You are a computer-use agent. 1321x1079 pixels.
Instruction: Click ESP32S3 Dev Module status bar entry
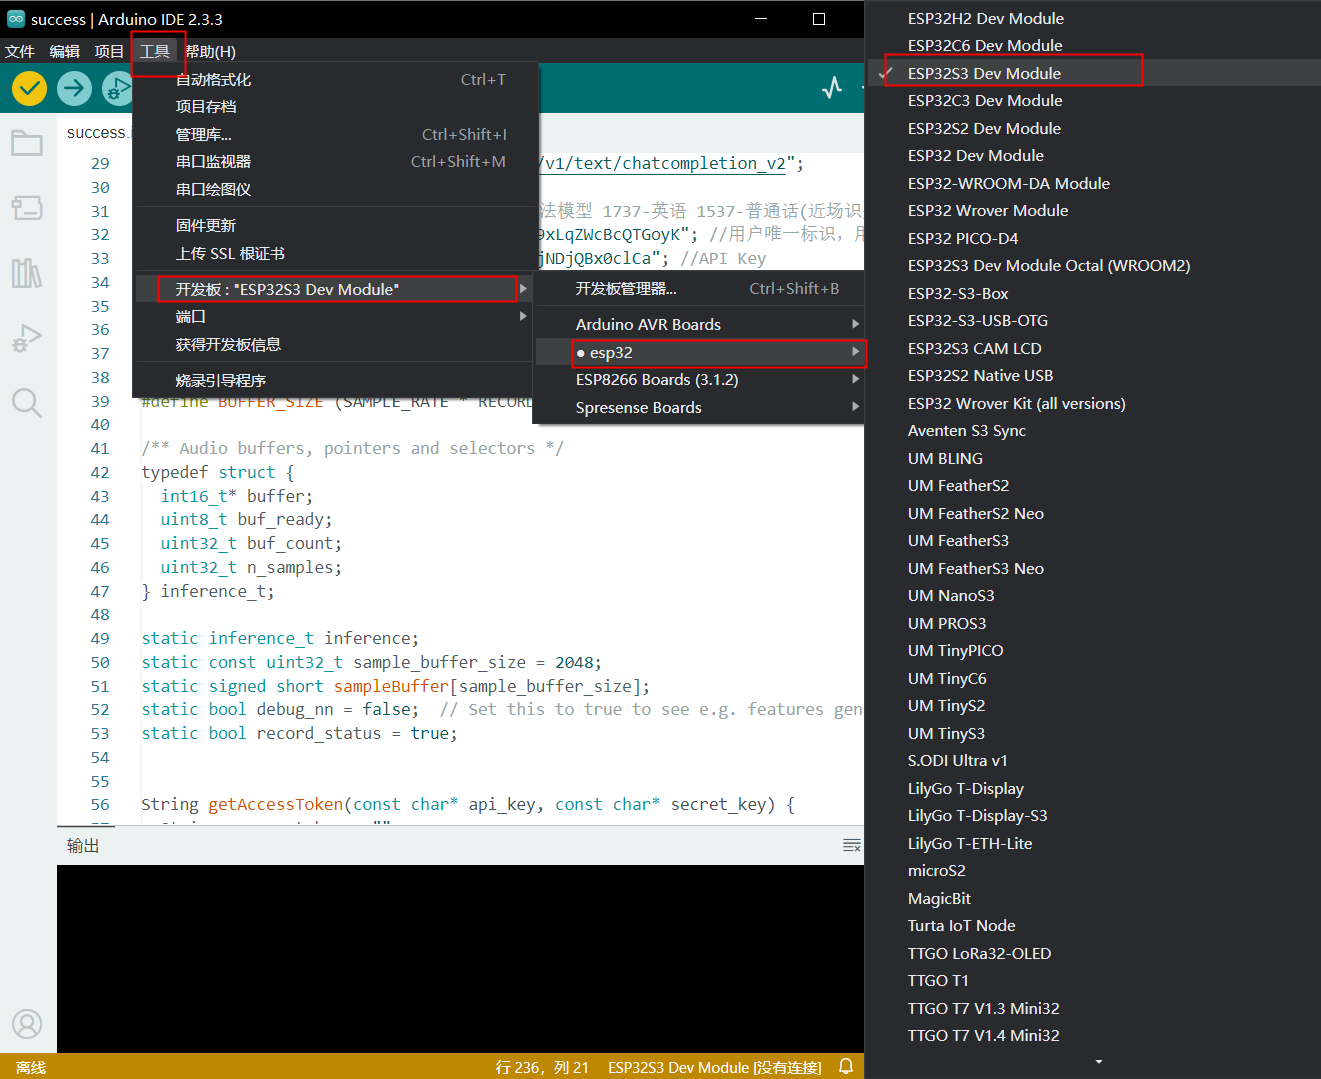(715, 1067)
